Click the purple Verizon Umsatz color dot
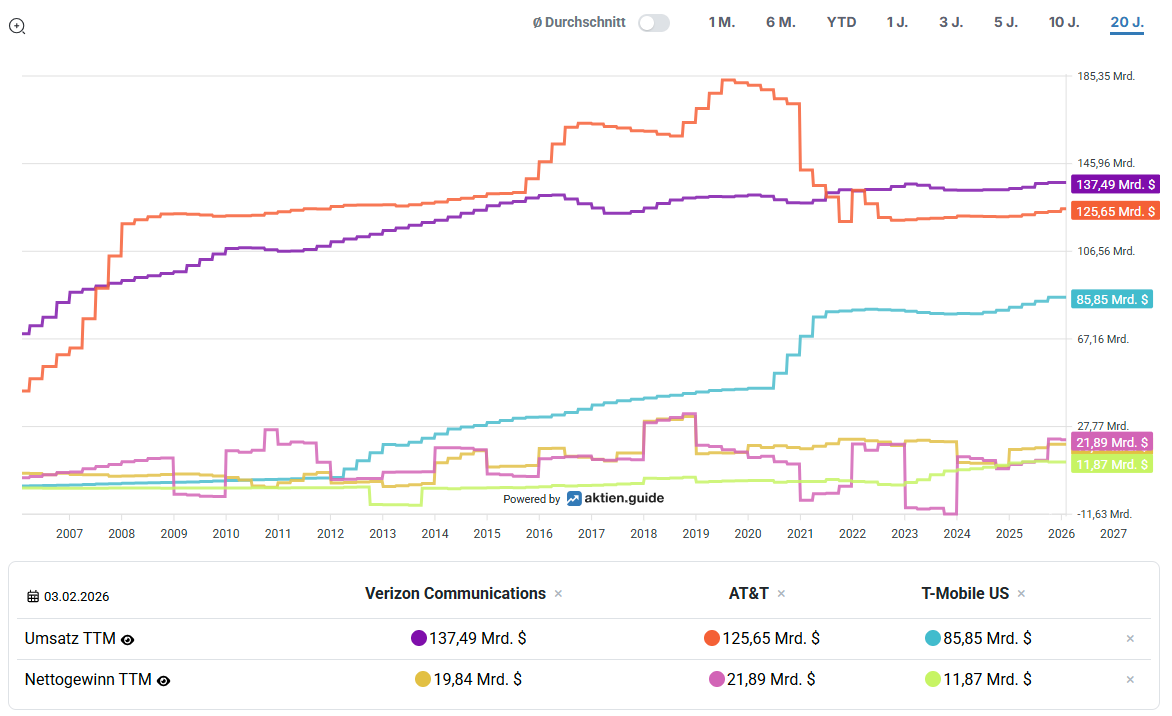This screenshot has height=716, width=1172. [x=419, y=638]
